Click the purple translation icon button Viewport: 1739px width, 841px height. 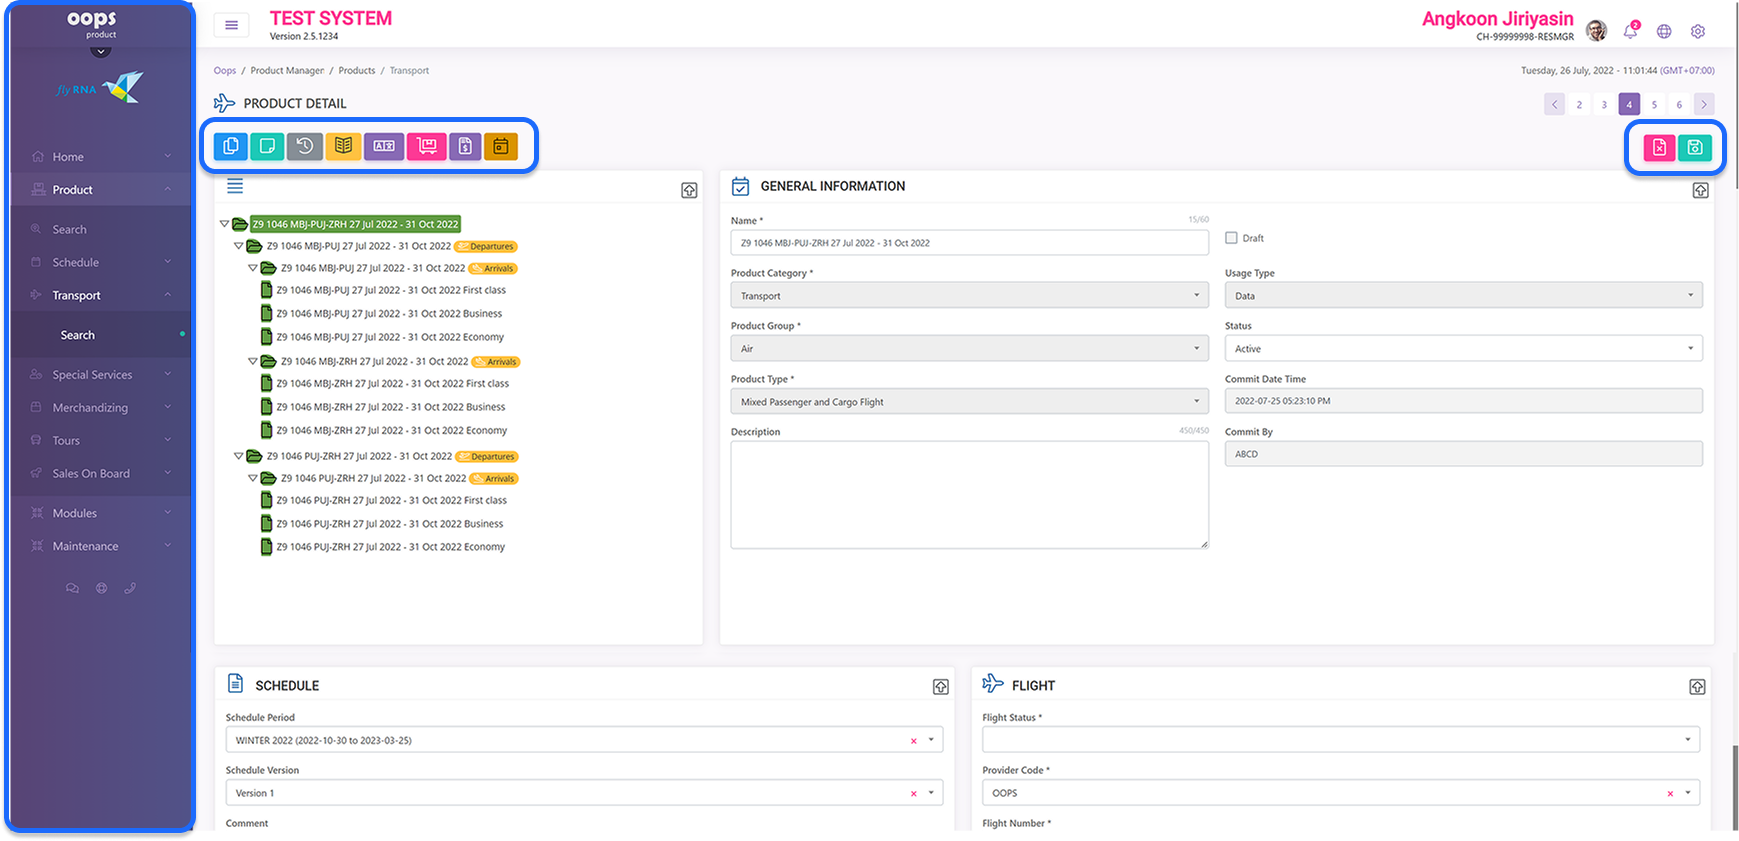tap(384, 146)
